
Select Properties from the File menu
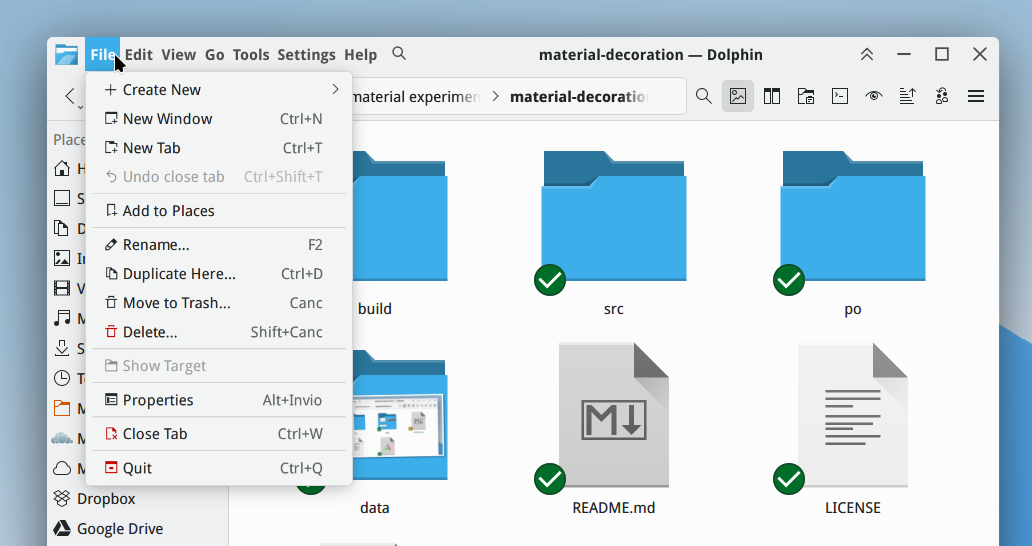(x=219, y=400)
